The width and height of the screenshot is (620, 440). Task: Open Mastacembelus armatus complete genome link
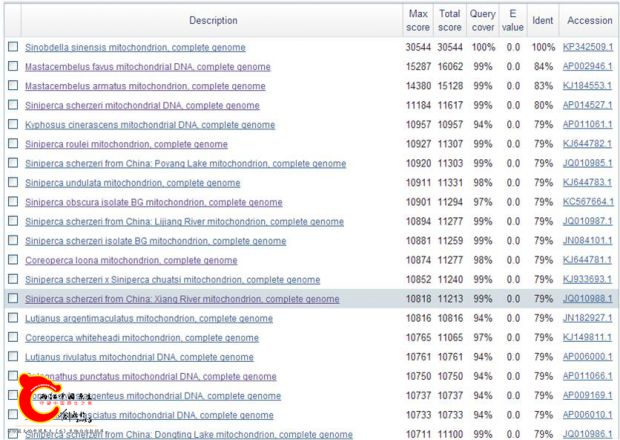[145, 86]
